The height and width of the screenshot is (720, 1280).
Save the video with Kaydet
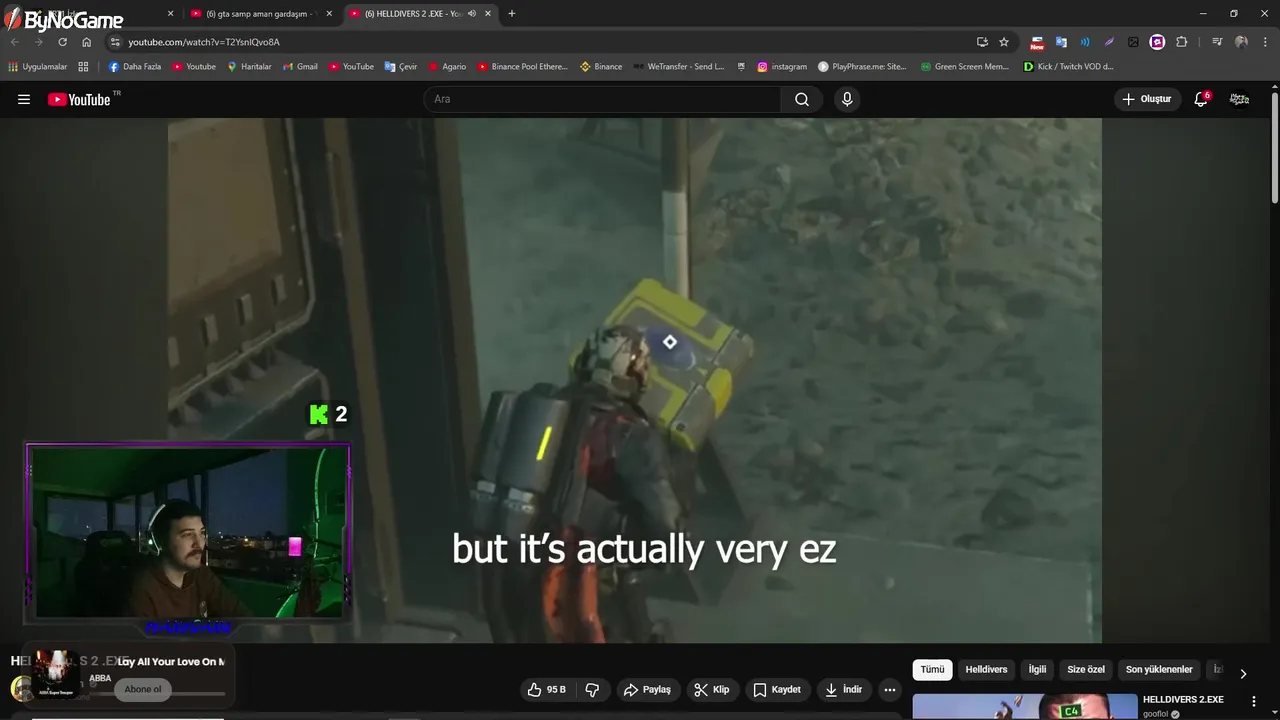point(777,690)
